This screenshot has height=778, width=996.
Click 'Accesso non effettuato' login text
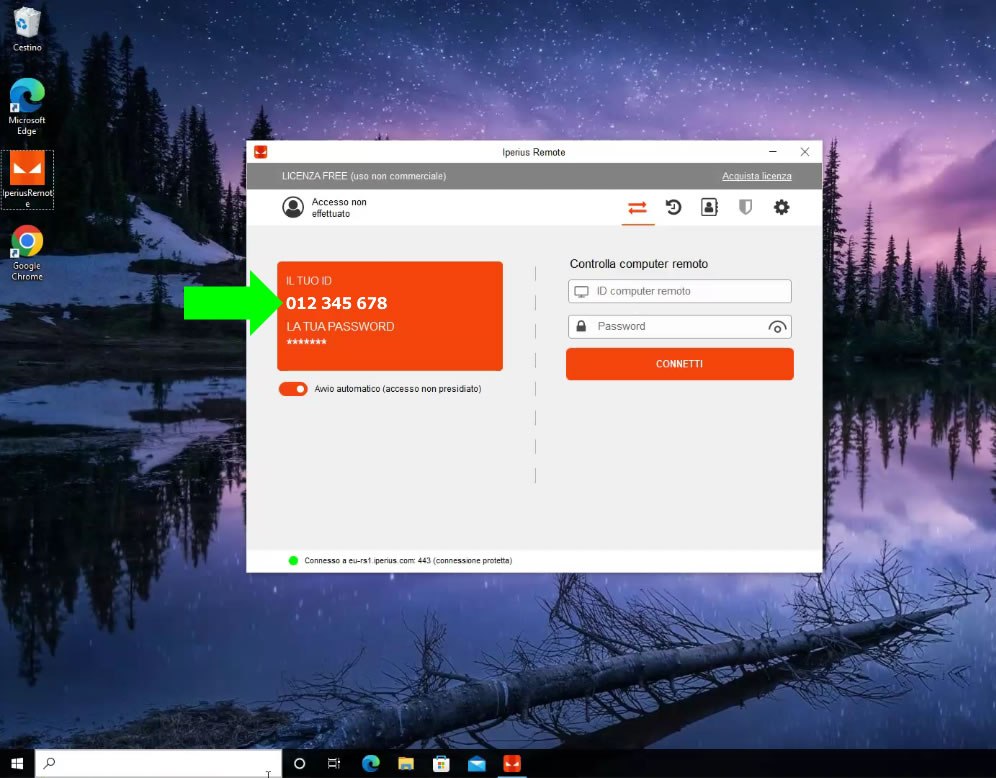339,208
